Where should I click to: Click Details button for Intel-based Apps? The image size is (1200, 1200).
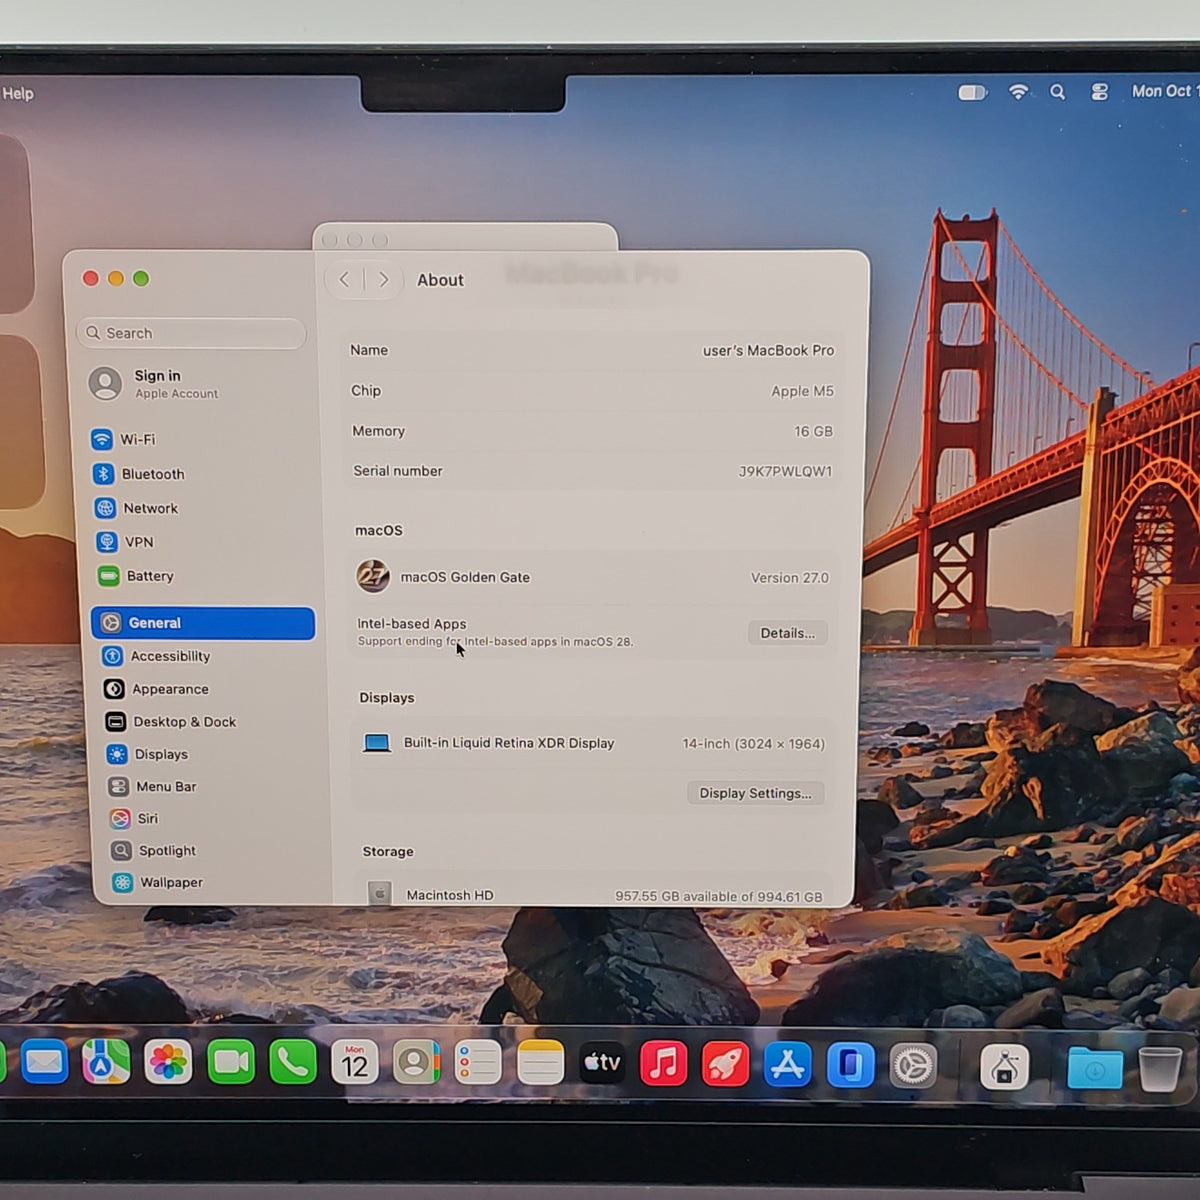(x=787, y=633)
